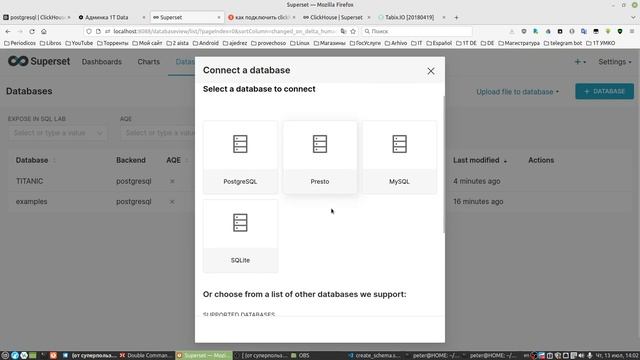This screenshot has width=640, height=360.
Task: Open the system start menu icon
Action: click(x=5, y=356)
